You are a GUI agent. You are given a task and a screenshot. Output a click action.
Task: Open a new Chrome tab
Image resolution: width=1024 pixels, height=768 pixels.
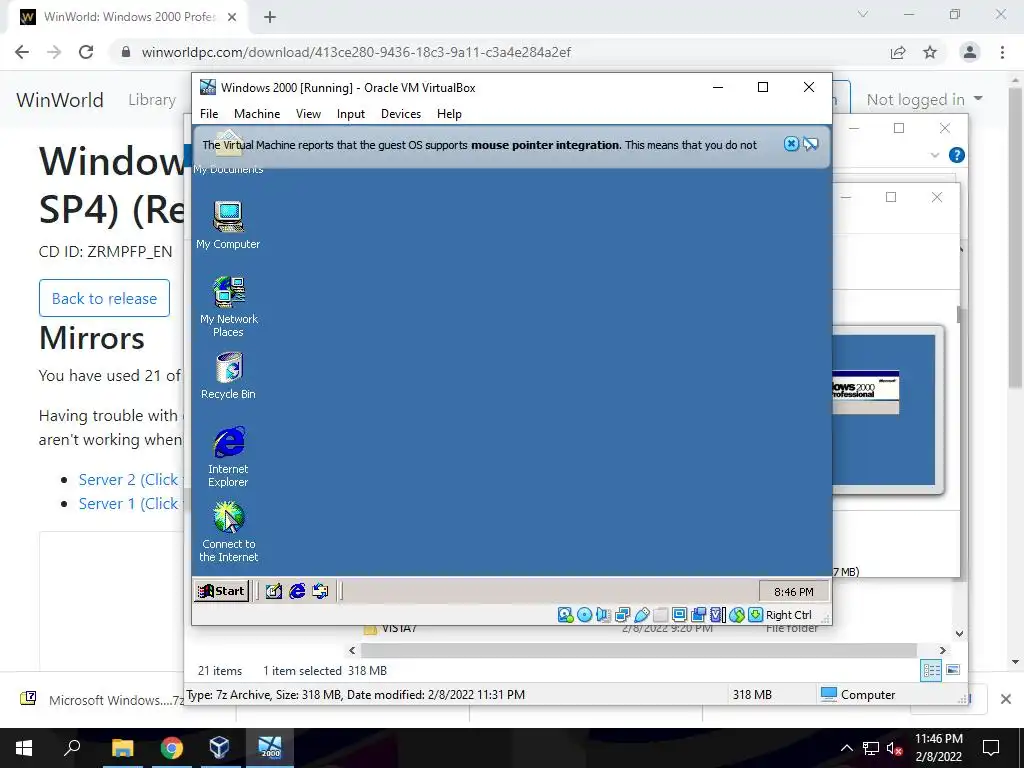click(270, 17)
